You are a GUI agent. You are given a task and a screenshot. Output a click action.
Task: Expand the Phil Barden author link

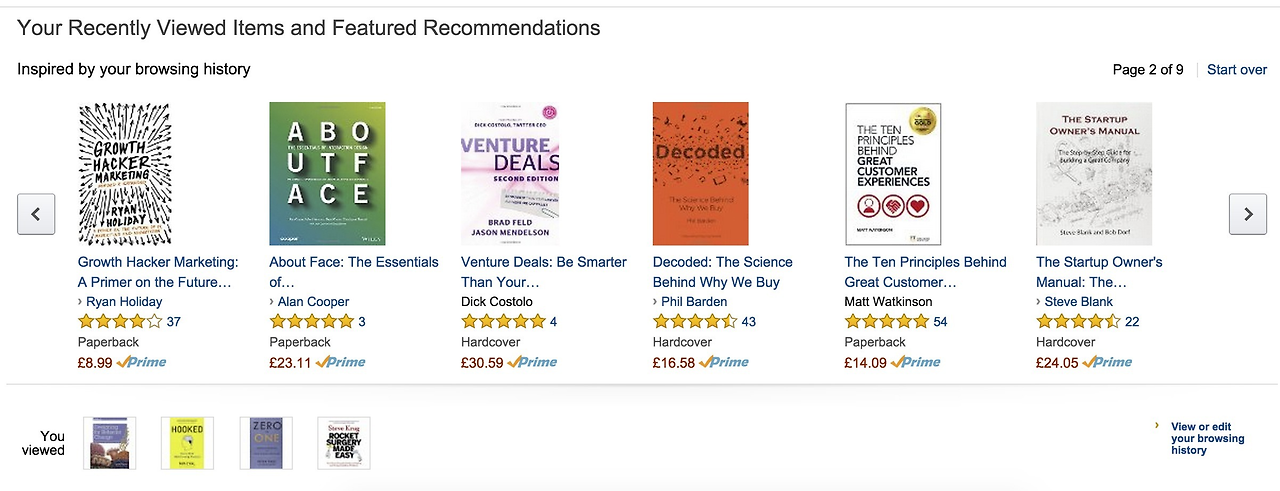pos(694,302)
